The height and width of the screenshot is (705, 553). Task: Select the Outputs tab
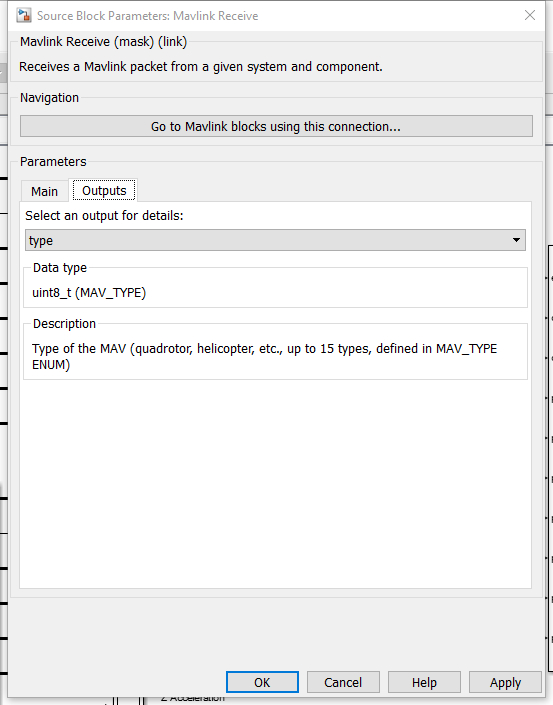click(x=104, y=191)
